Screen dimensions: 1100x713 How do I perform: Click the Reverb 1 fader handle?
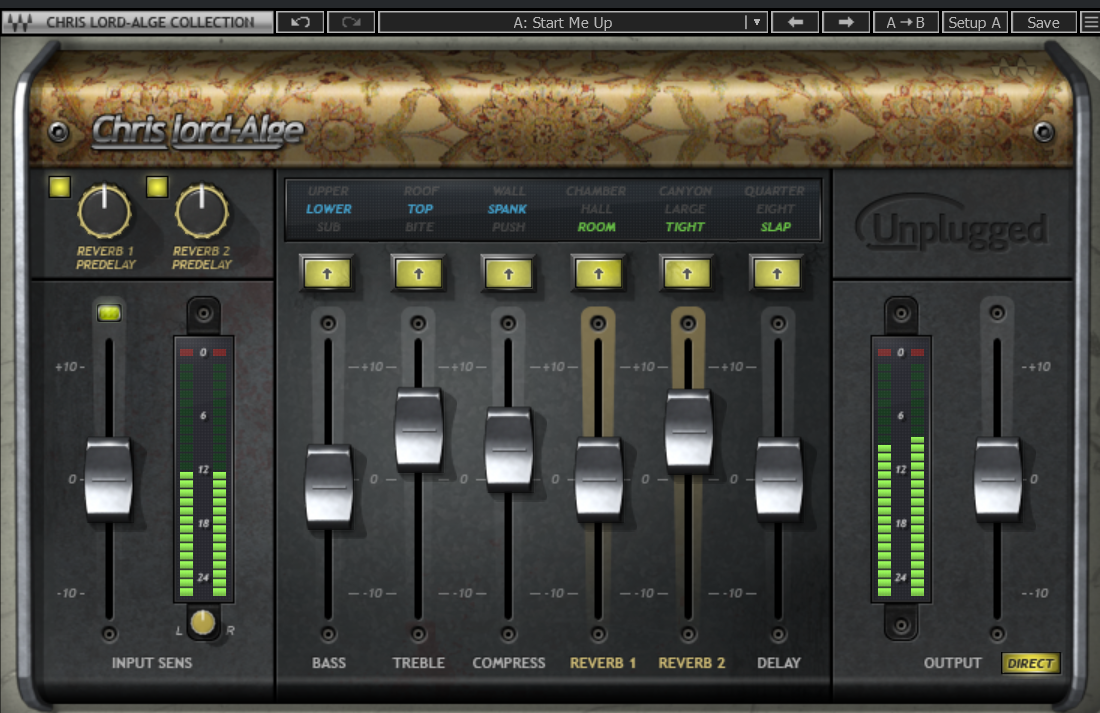pos(598,480)
